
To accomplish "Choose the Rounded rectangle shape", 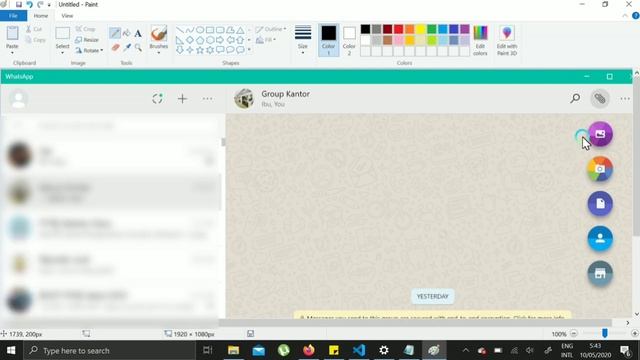I will pos(220,30).
